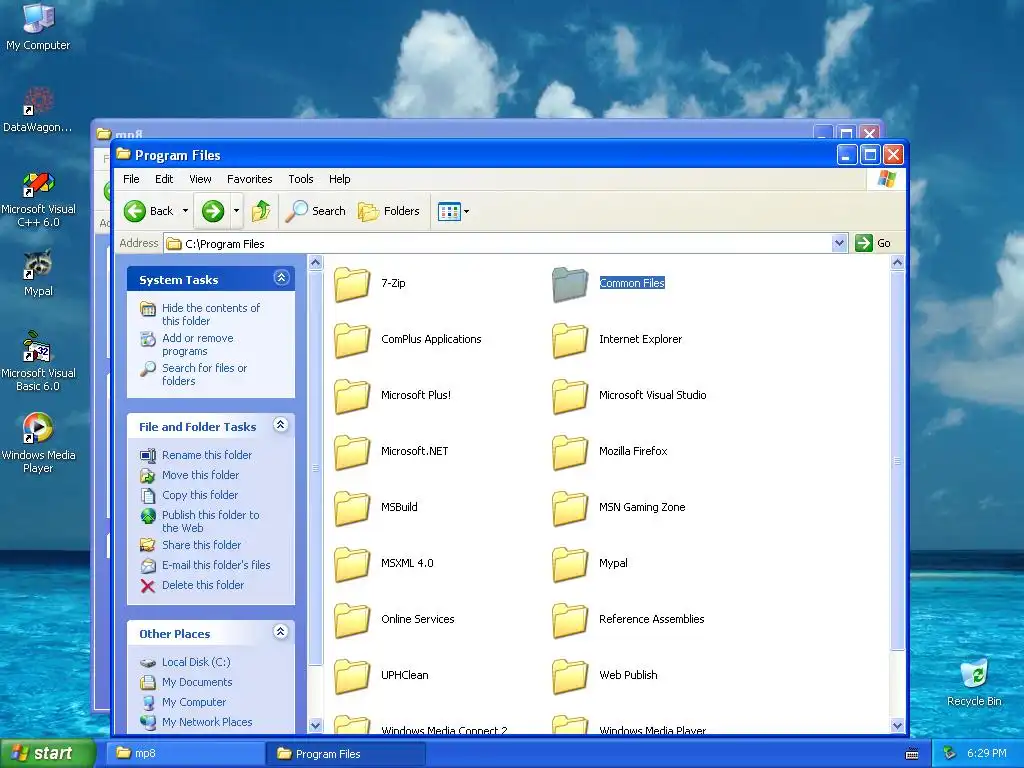Click the green Forward arrow button
Image resolution: width=1024 pixels, height=768 pixels.
click(x=213, y=211)
